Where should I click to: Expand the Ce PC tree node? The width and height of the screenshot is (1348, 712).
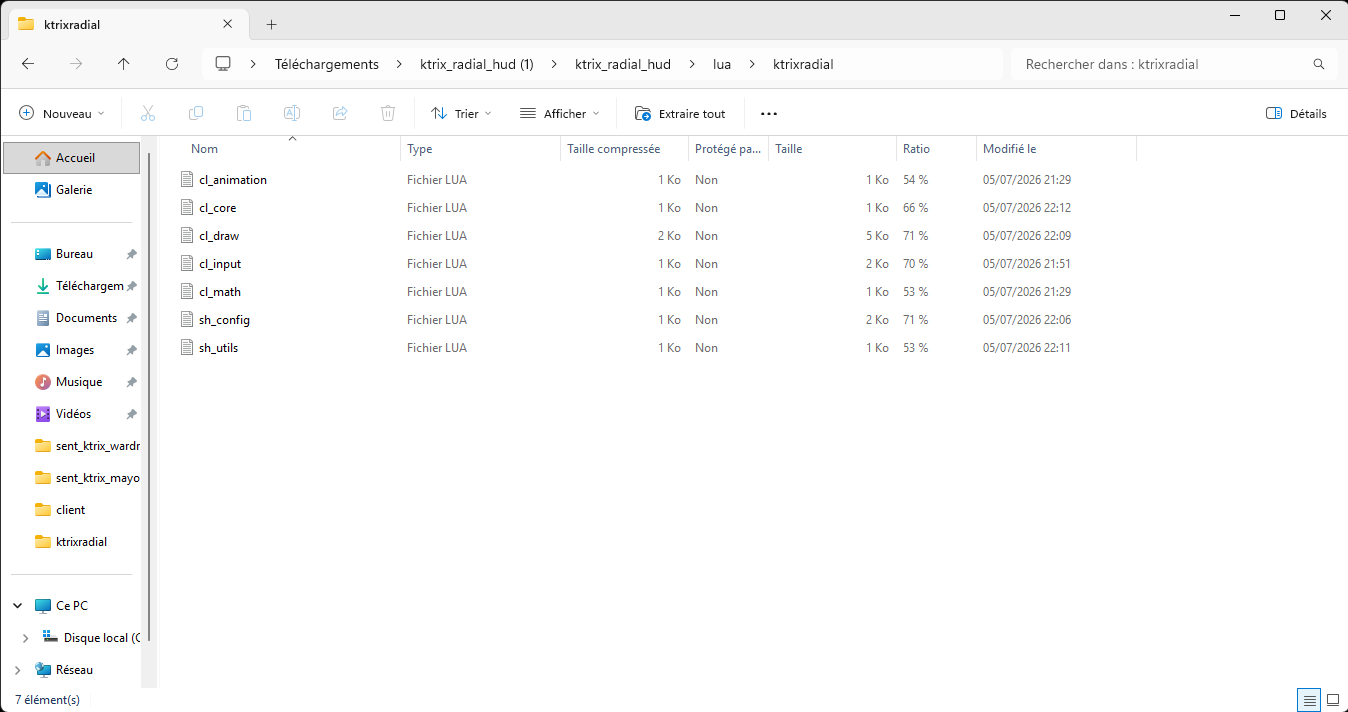(19, 606)
